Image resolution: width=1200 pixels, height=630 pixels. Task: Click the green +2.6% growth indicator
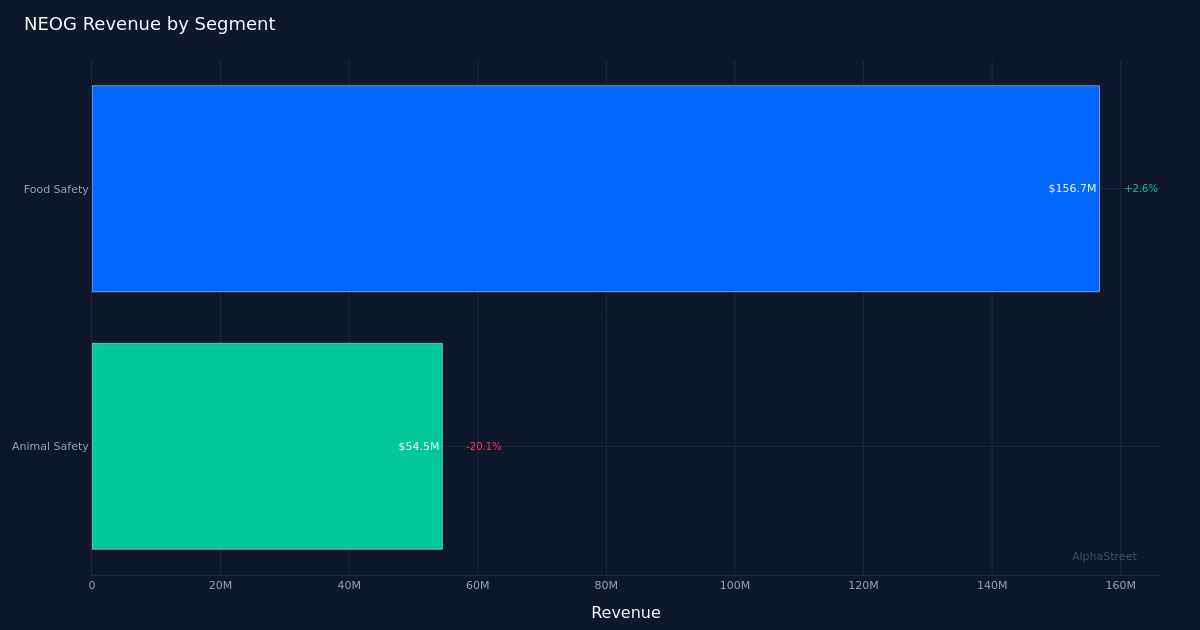pyautogui.click(x=1139, y=188)
